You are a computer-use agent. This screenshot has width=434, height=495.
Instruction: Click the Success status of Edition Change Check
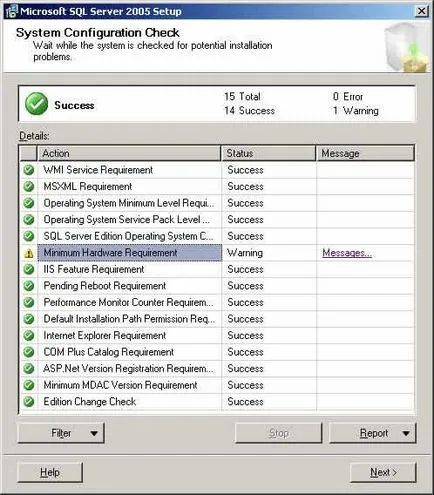click(245, 402)
